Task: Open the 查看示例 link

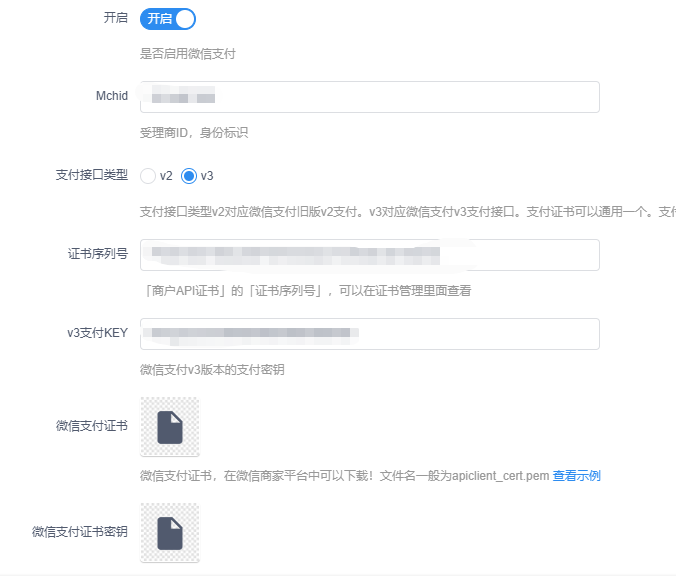Action: [x=577, y=476]
